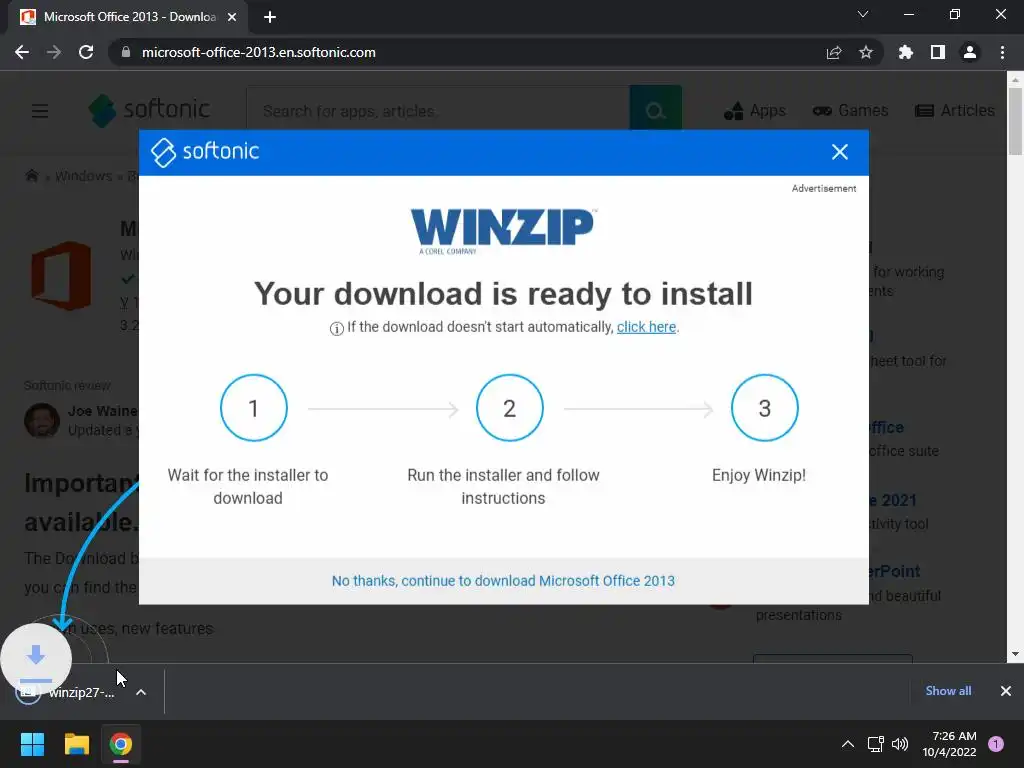Close the Microsoft Office 2013 tab

pyautogui.click(x=232, y=17)
